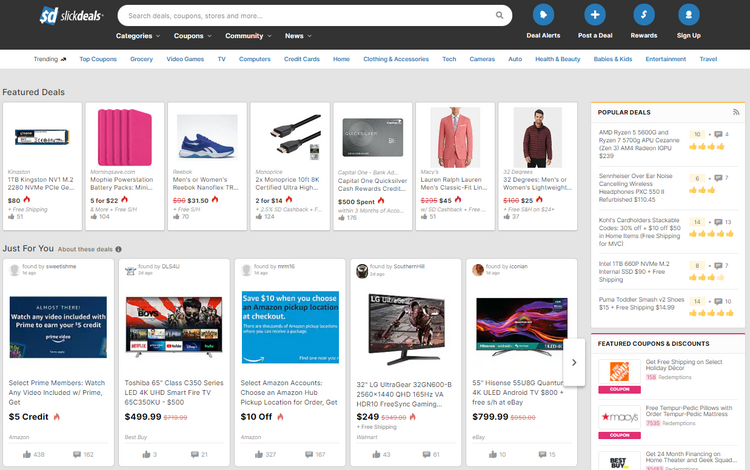Open Kohl's Cardholders Stackable Codes deal

640,232
